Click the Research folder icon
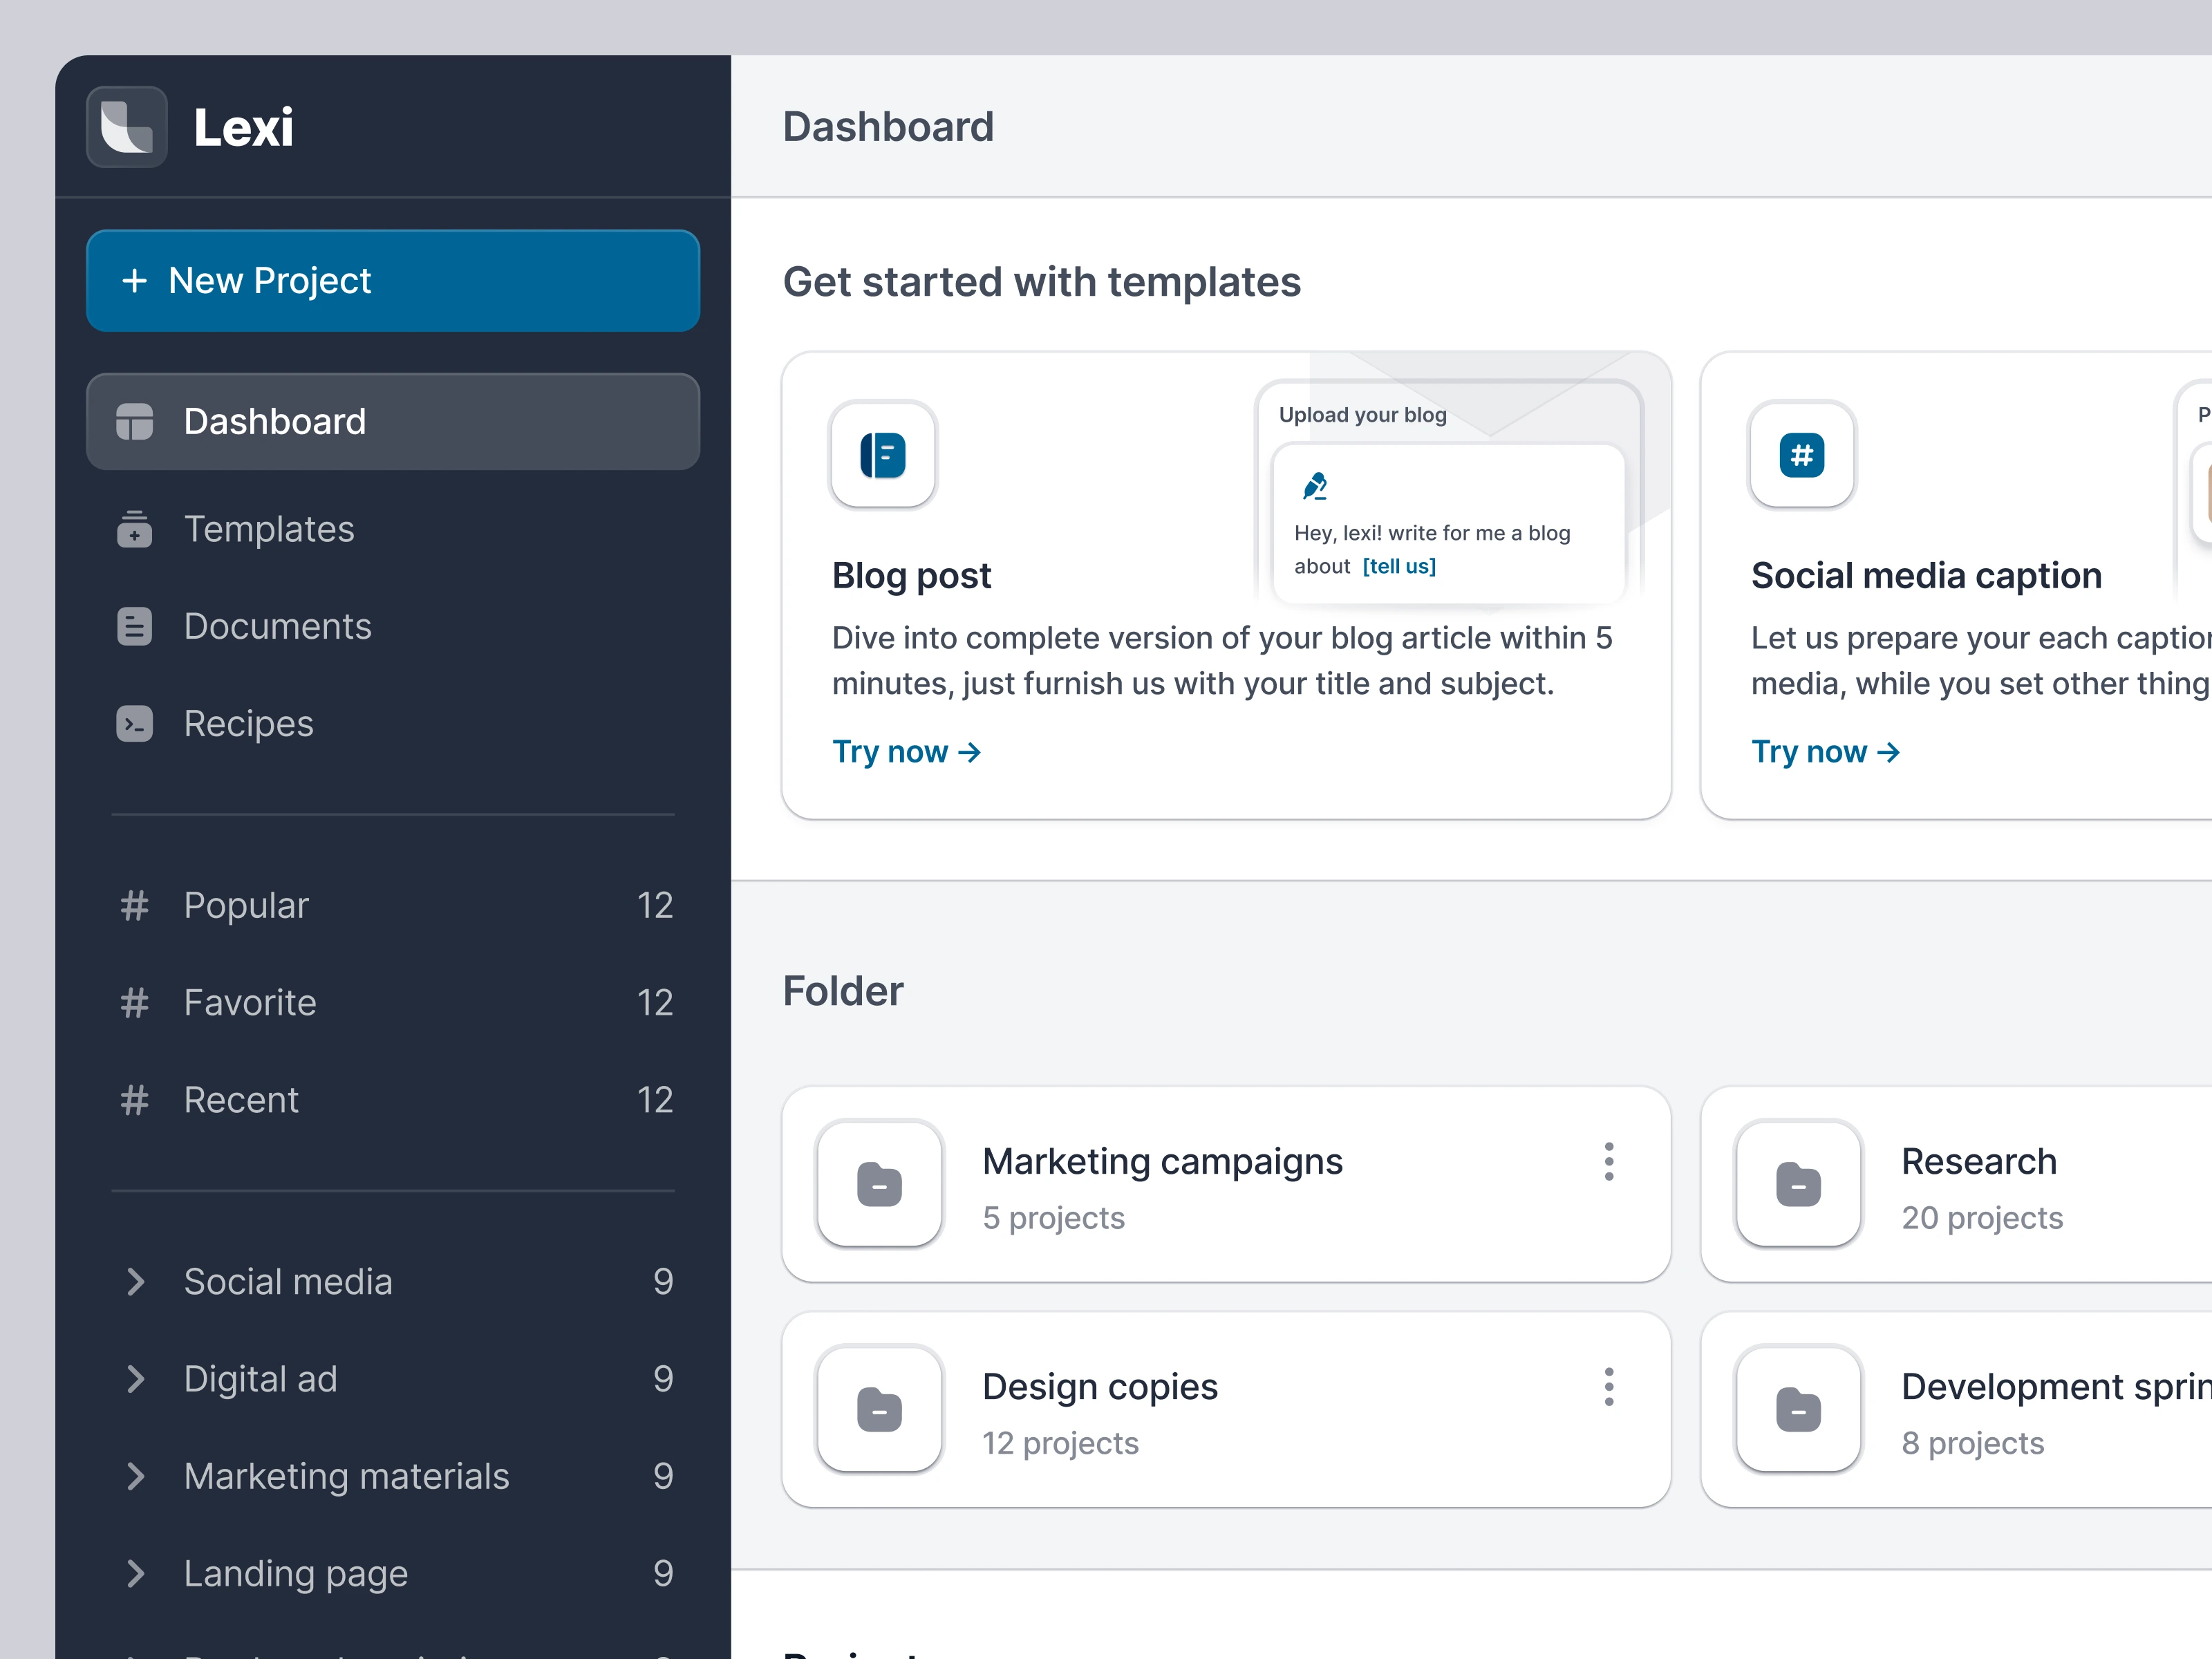Viewport: 2212px width, 1659px height. pos(1798,1184)
